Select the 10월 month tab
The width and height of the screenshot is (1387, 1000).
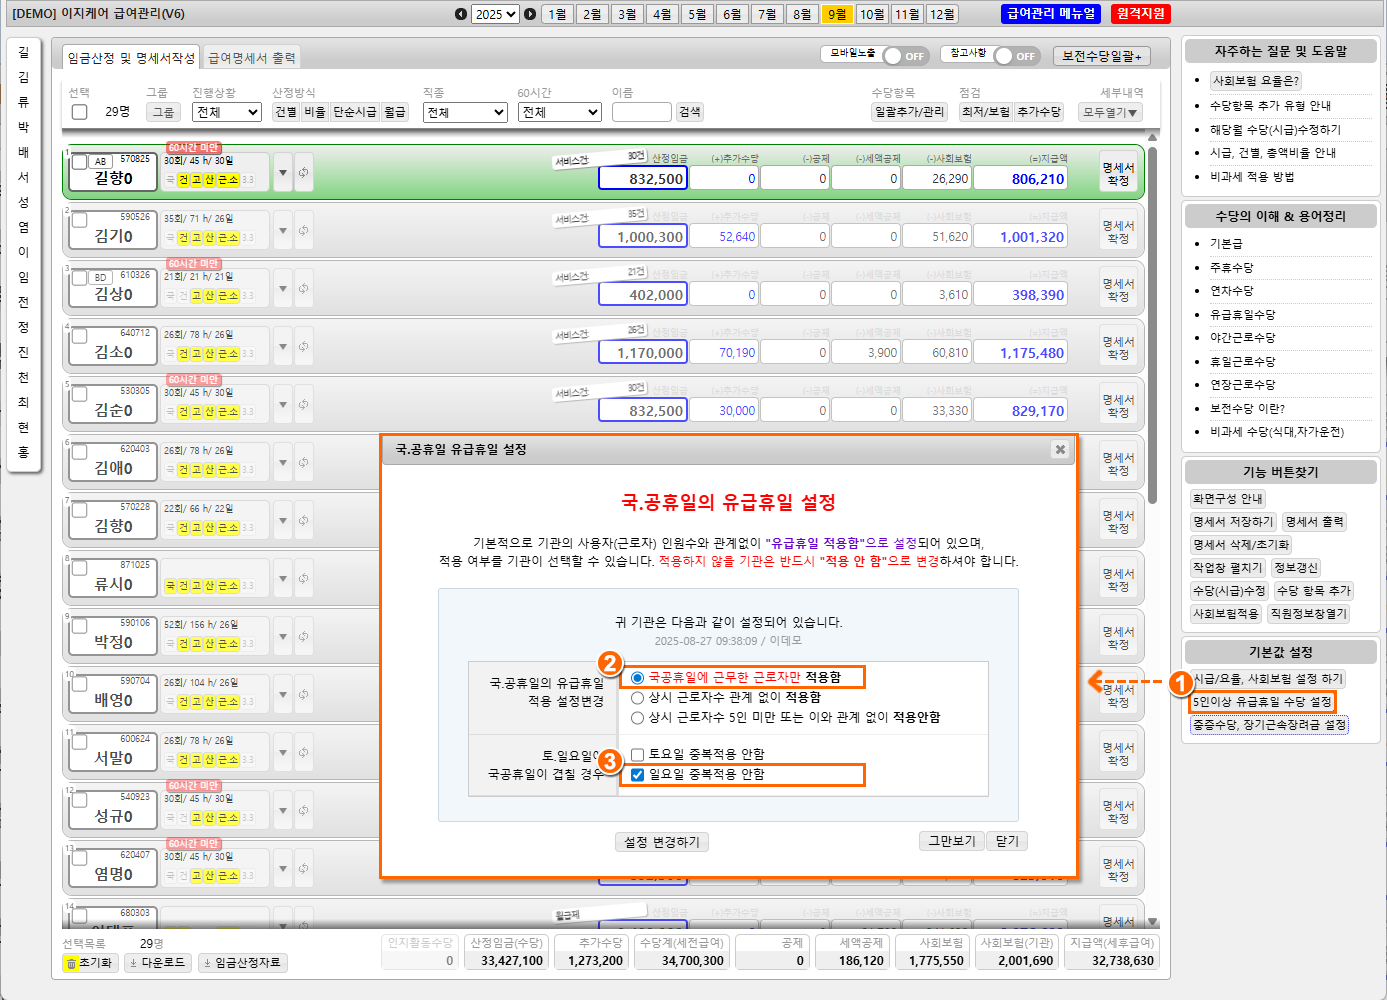(872, 14)
